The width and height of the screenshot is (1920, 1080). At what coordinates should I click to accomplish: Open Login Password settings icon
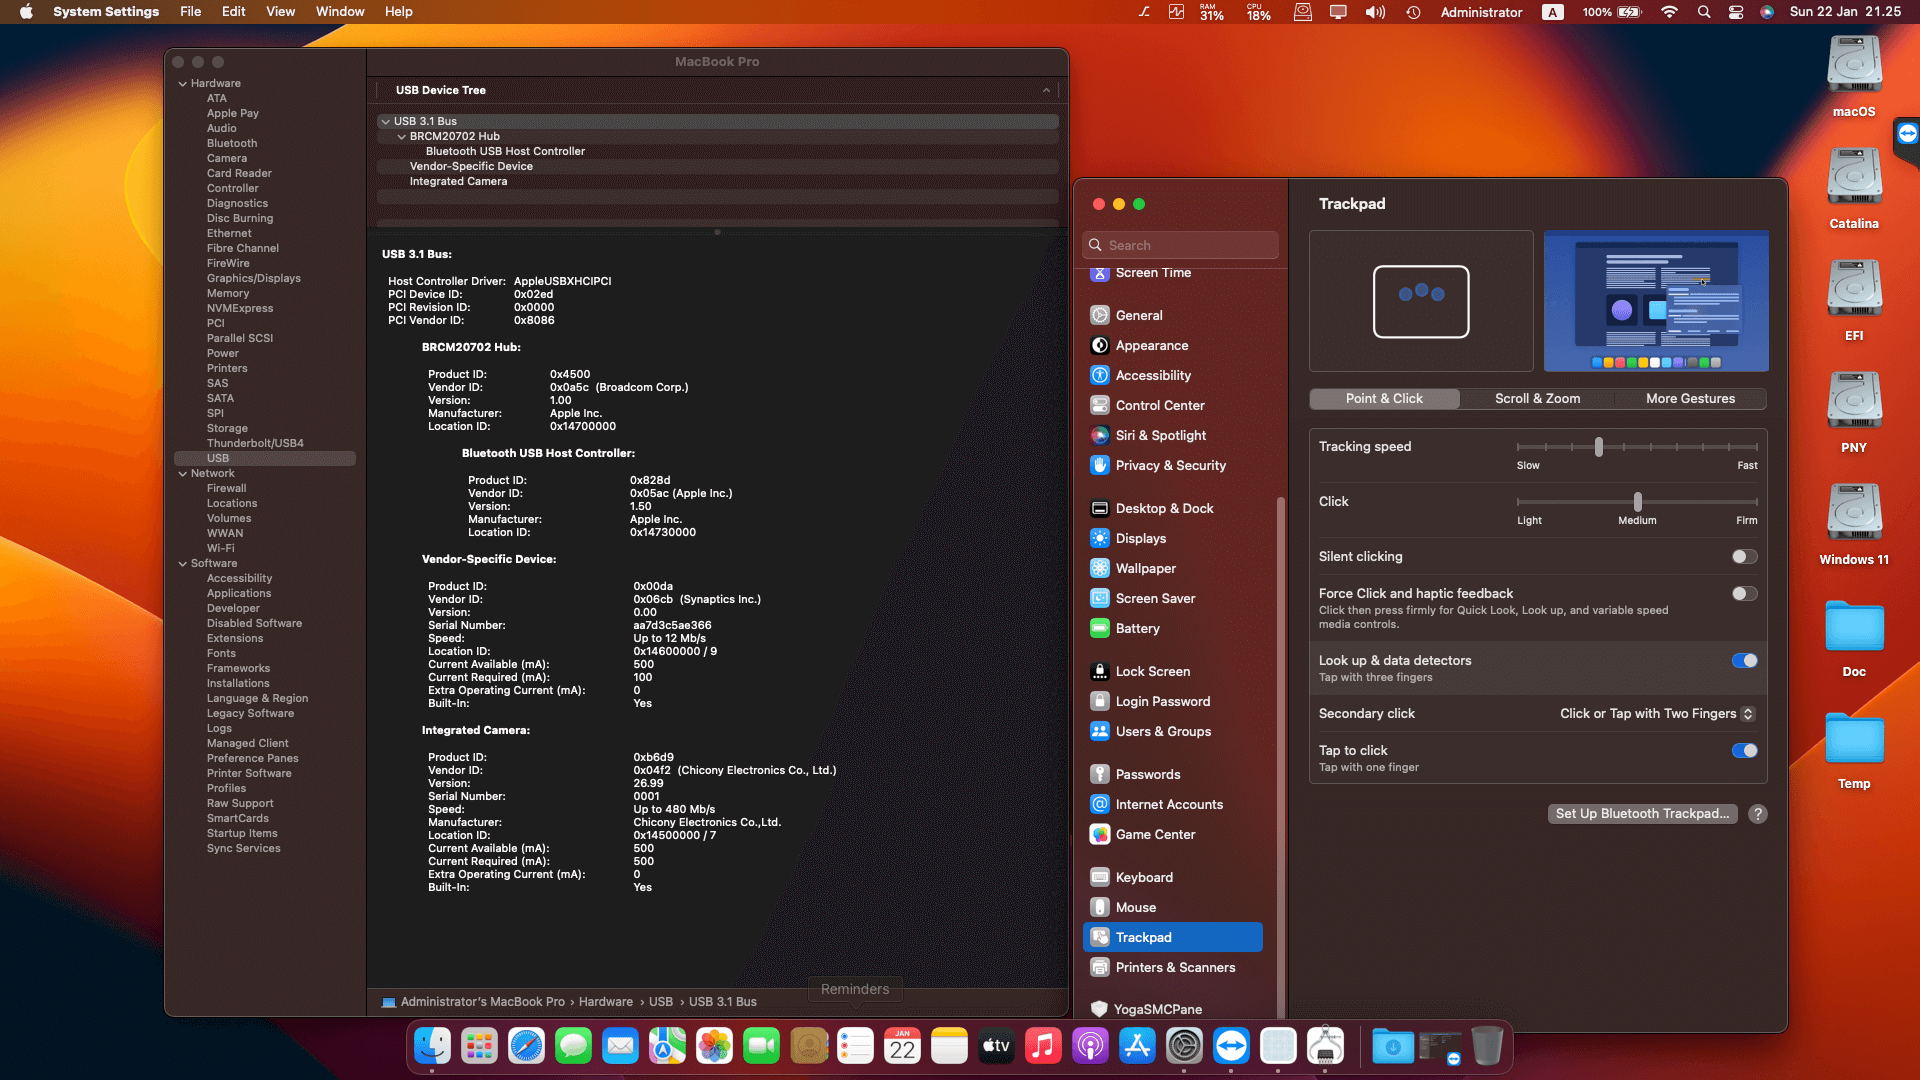pyautogui.click(x=1099, y=701)
